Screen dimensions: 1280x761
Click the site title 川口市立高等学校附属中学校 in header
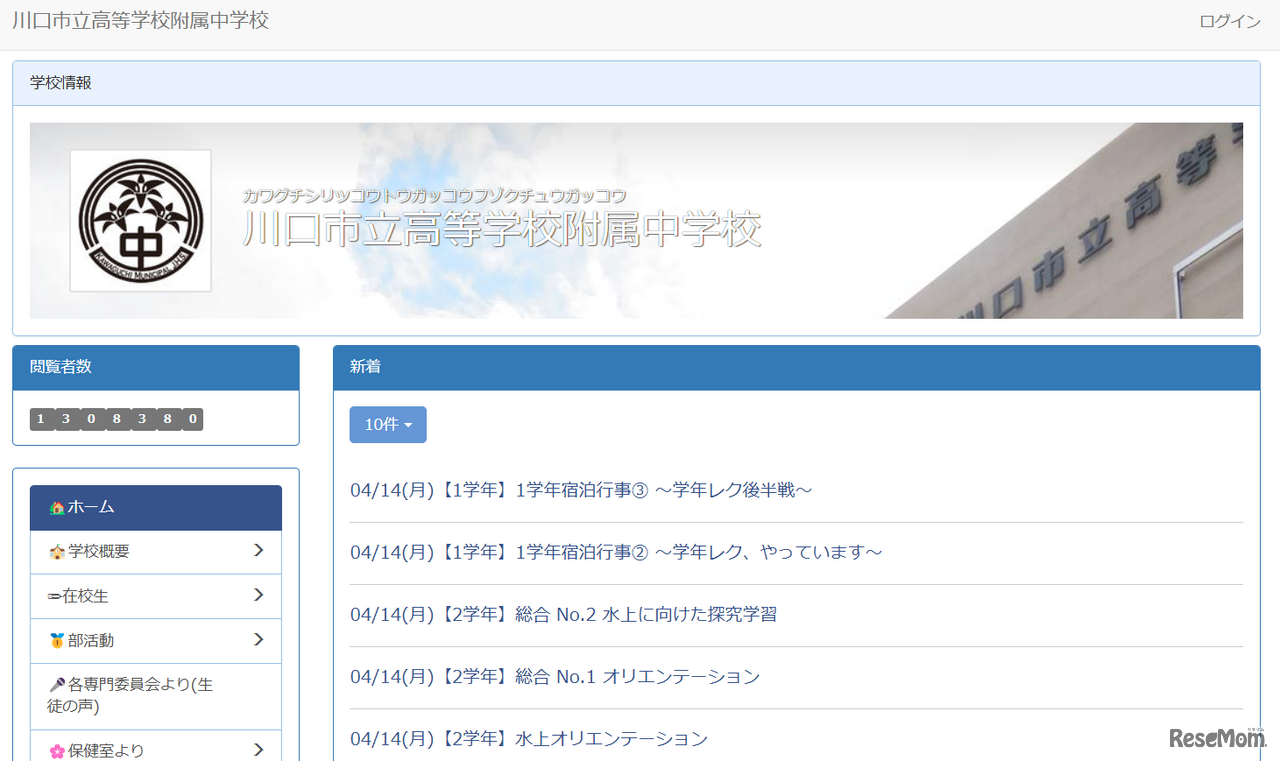click(141, 21)
